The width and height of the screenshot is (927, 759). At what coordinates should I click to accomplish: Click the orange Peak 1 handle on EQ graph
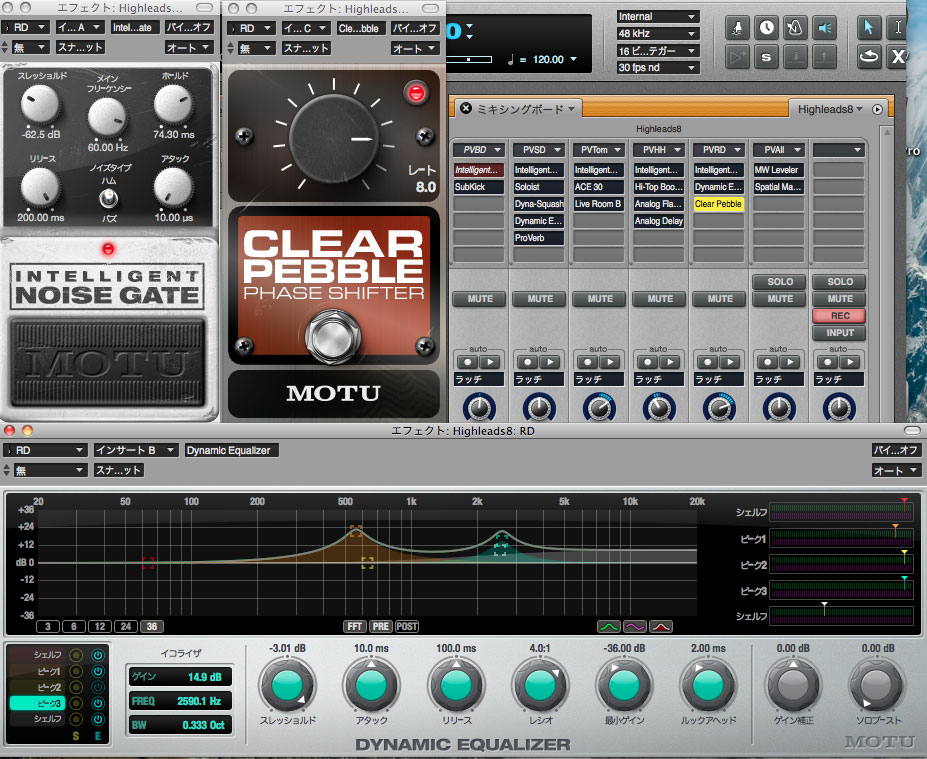pyautogui.click(x=356, y=531)
